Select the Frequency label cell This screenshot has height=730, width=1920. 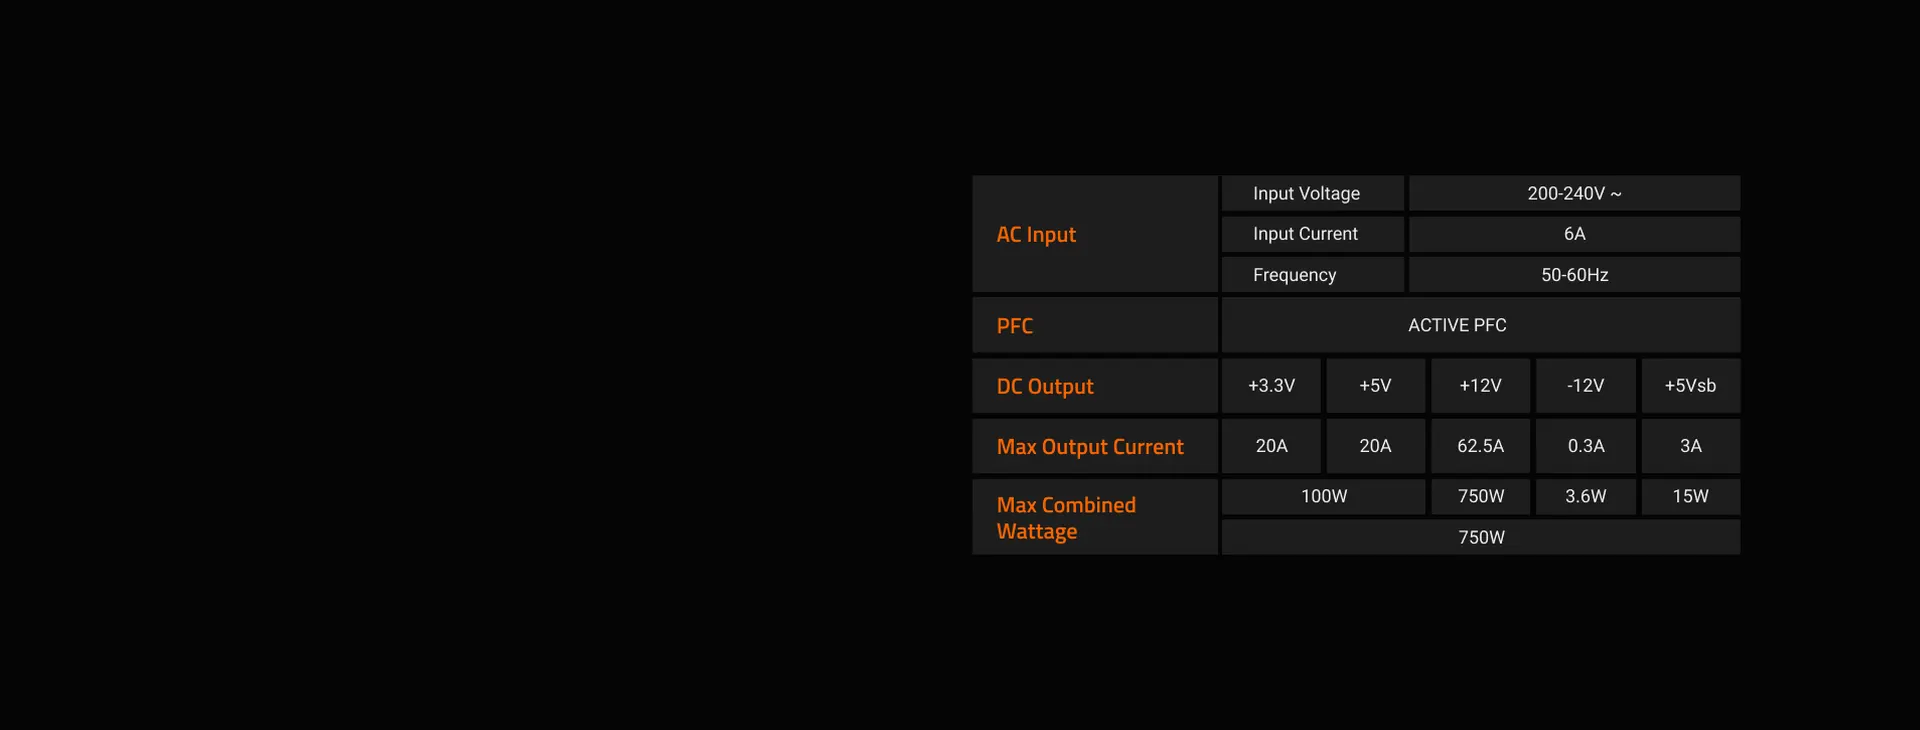coord(1313,275)
